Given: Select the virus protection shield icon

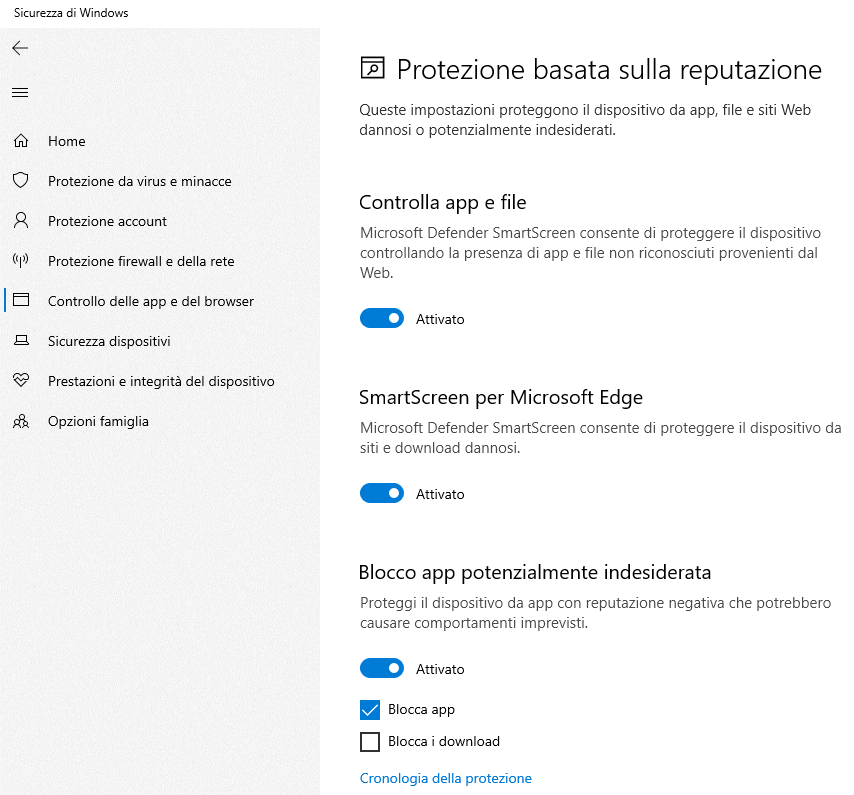Looking at the screenshot, I should [x=21, y=180].
